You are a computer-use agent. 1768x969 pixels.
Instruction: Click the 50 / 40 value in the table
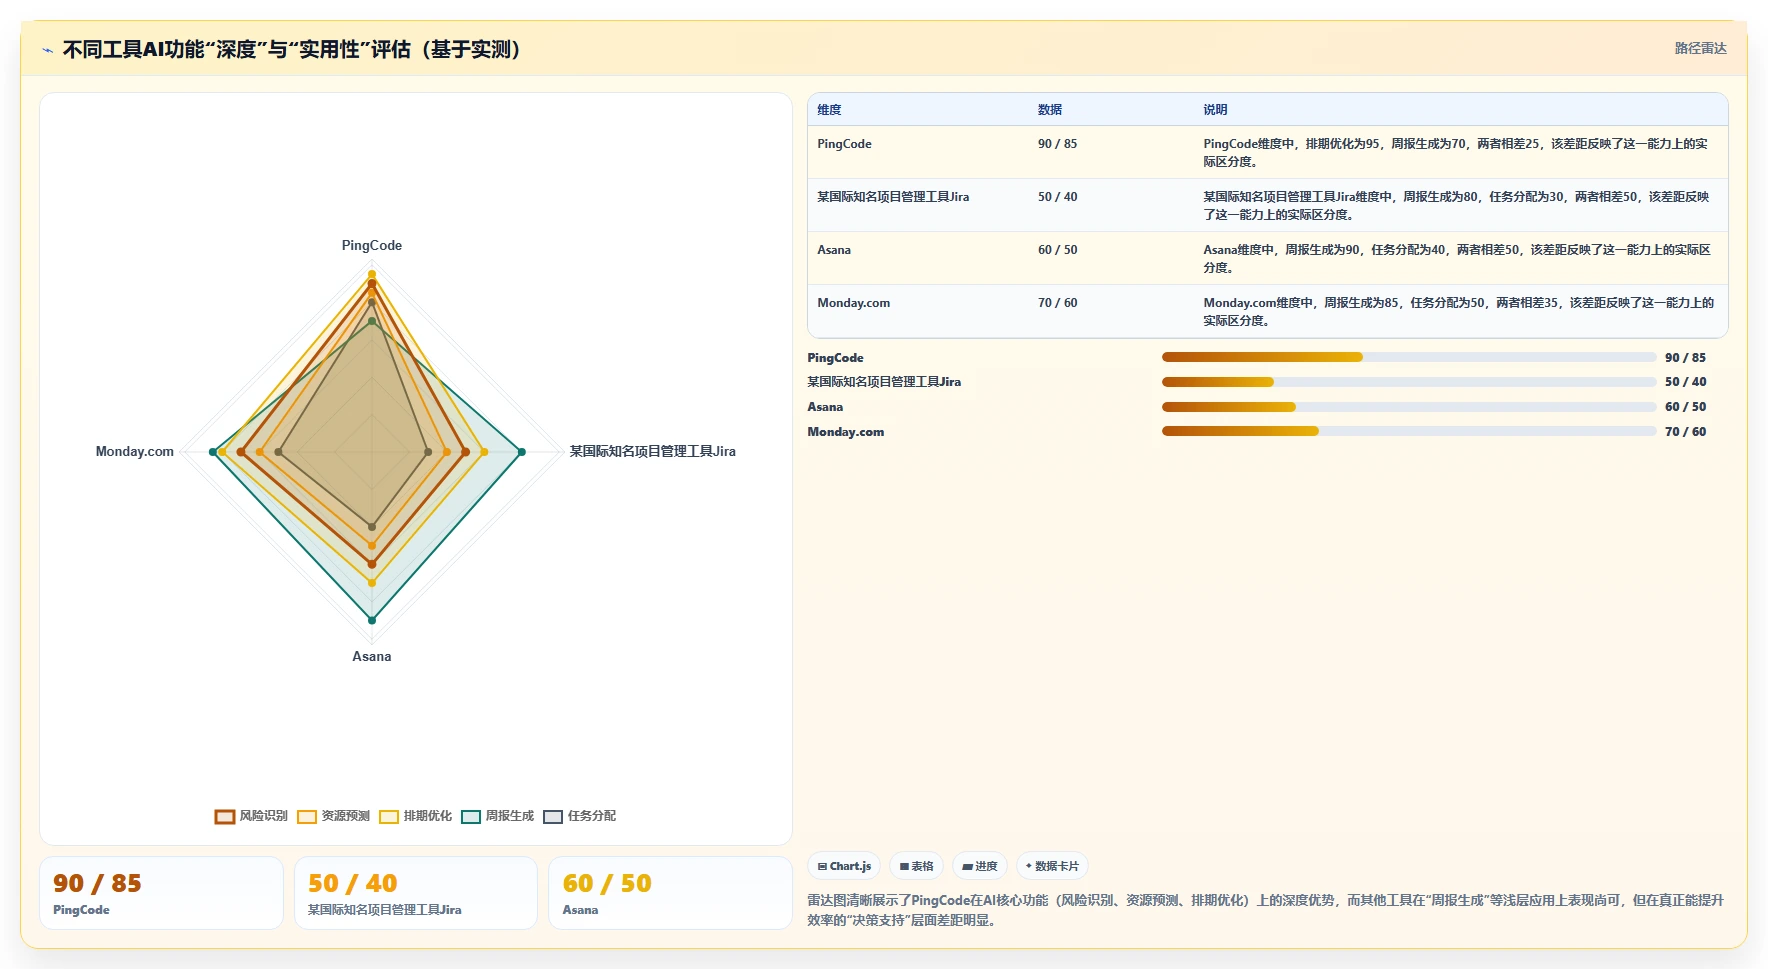(x=1057, y=197)
